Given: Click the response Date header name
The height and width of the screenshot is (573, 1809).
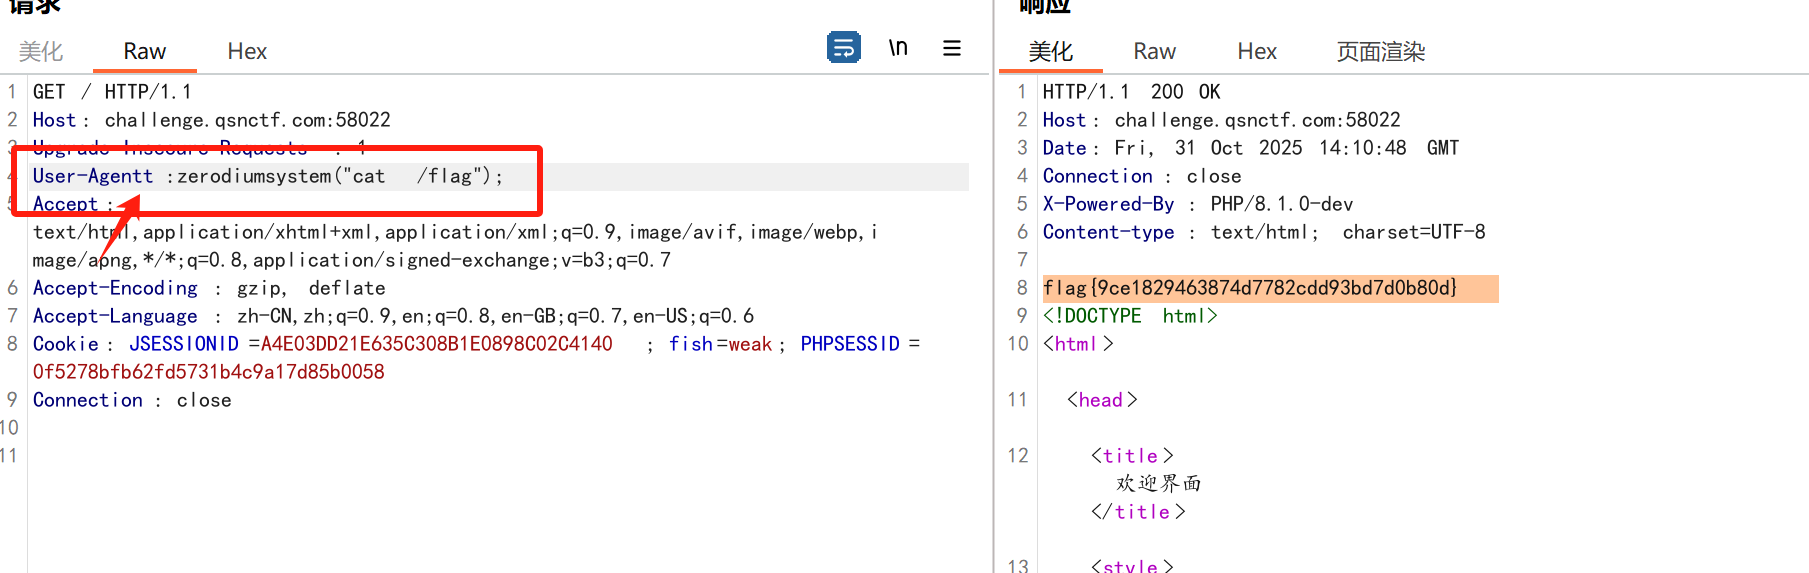Looking at the screenshot, I should 1064,148.
